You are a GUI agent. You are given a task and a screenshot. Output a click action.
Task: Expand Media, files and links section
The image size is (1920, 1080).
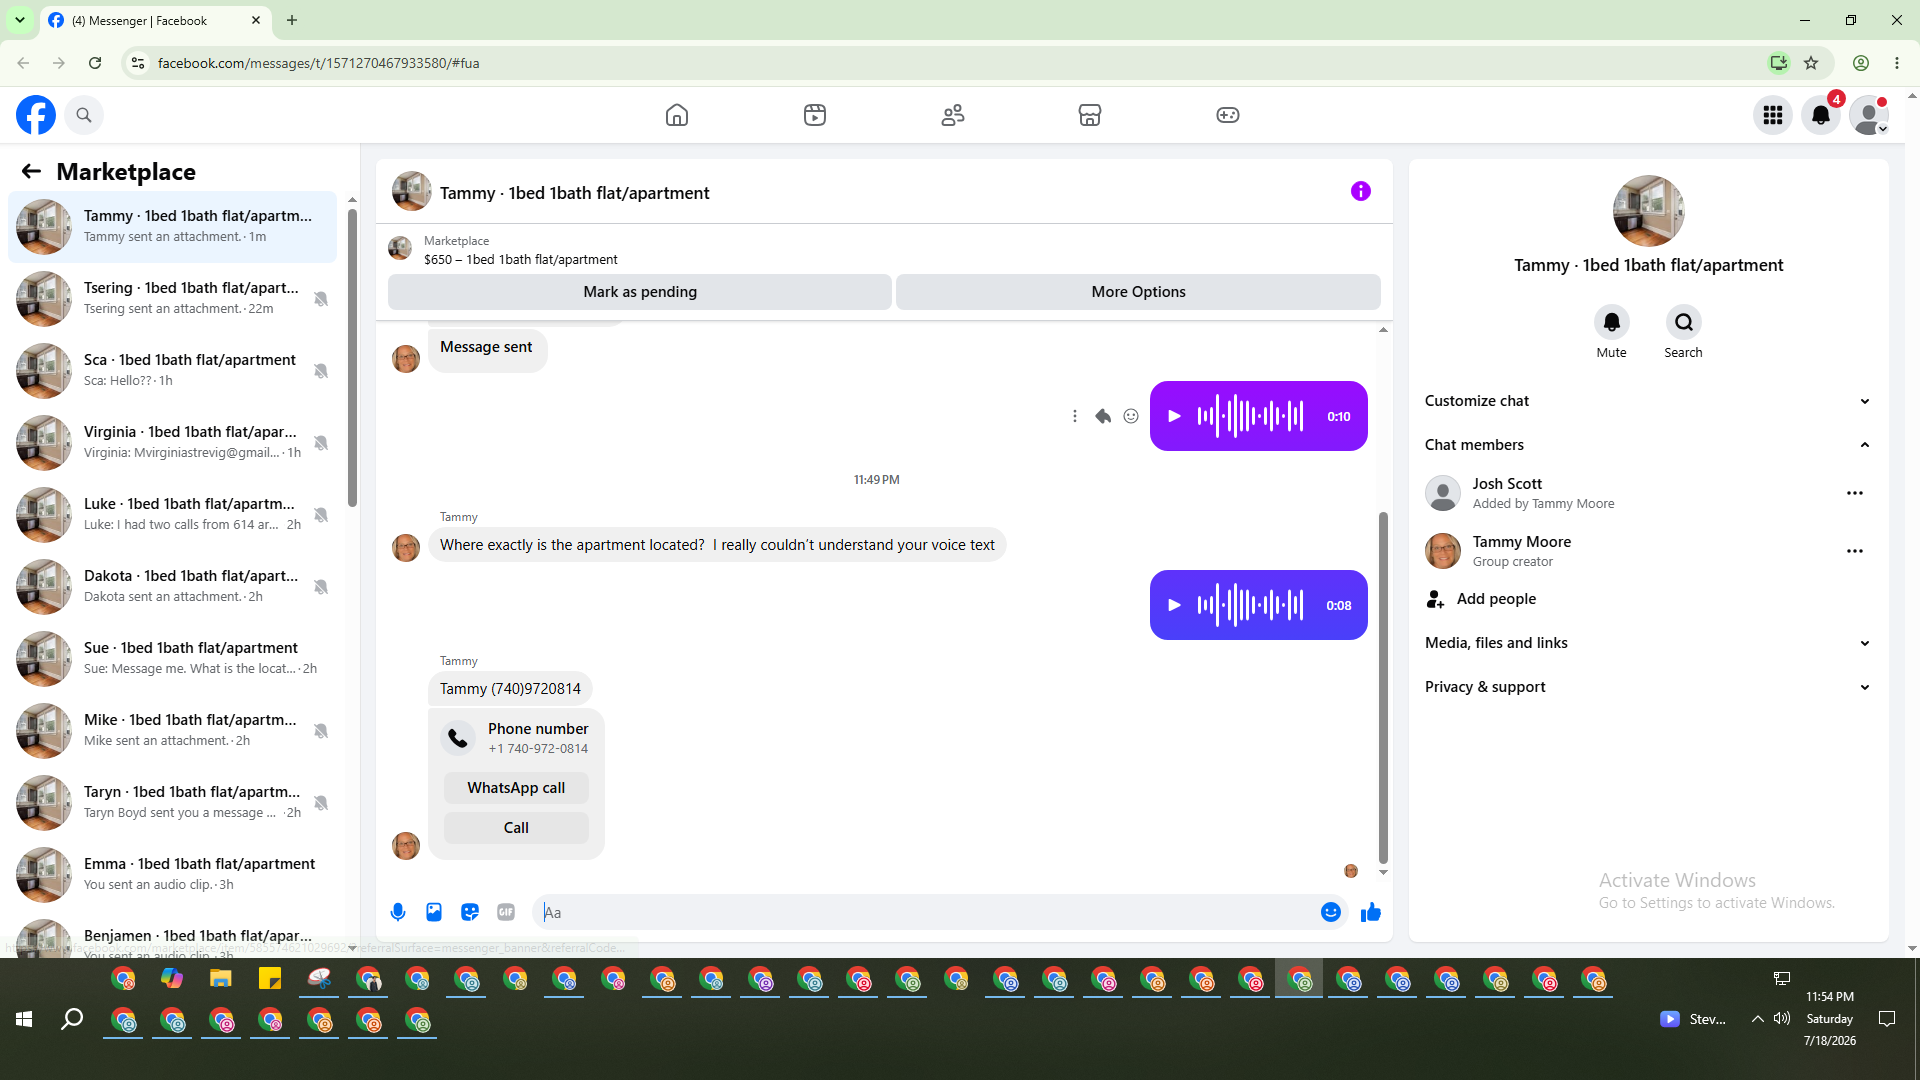click(1648, 643)
